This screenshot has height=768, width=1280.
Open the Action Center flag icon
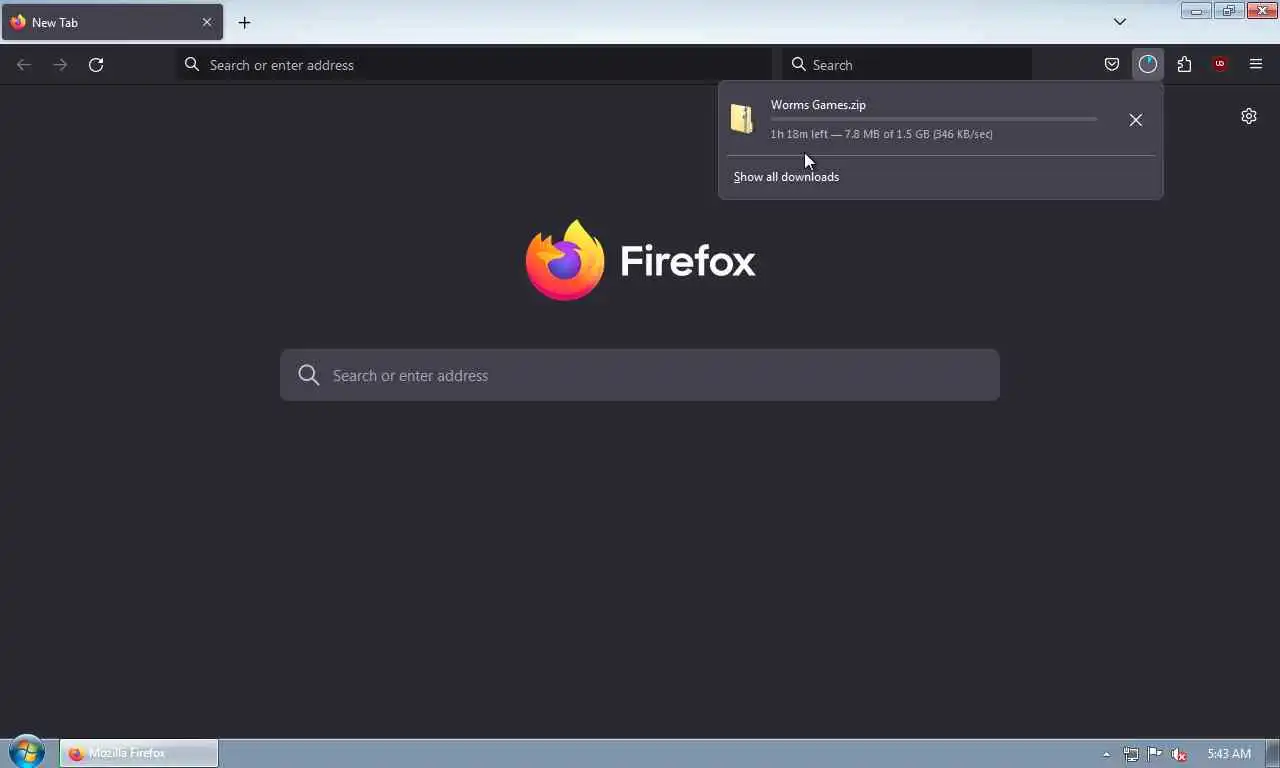(1154, 754)
